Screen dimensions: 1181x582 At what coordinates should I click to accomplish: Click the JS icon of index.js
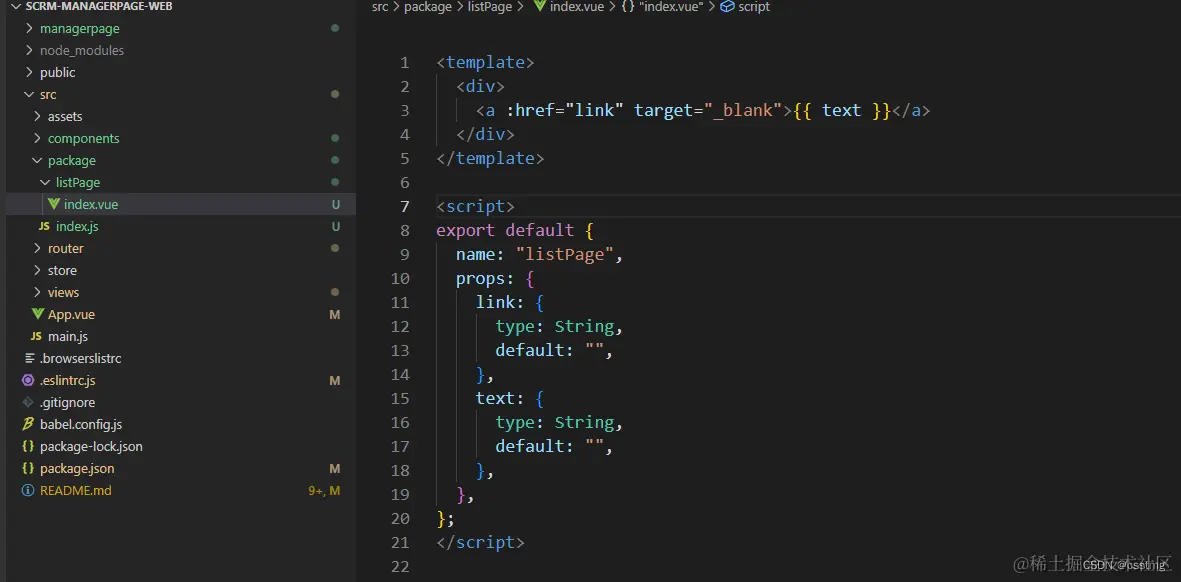coord(44,227)
